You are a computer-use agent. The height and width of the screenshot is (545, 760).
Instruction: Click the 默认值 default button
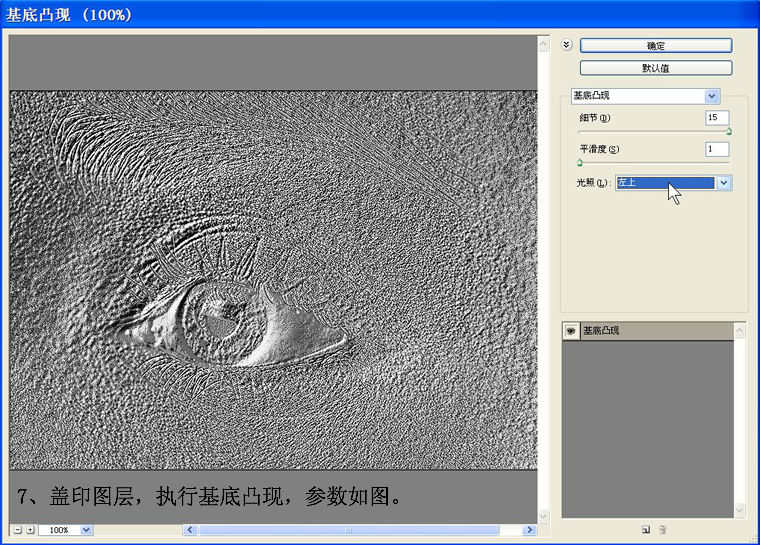[656, 68]
